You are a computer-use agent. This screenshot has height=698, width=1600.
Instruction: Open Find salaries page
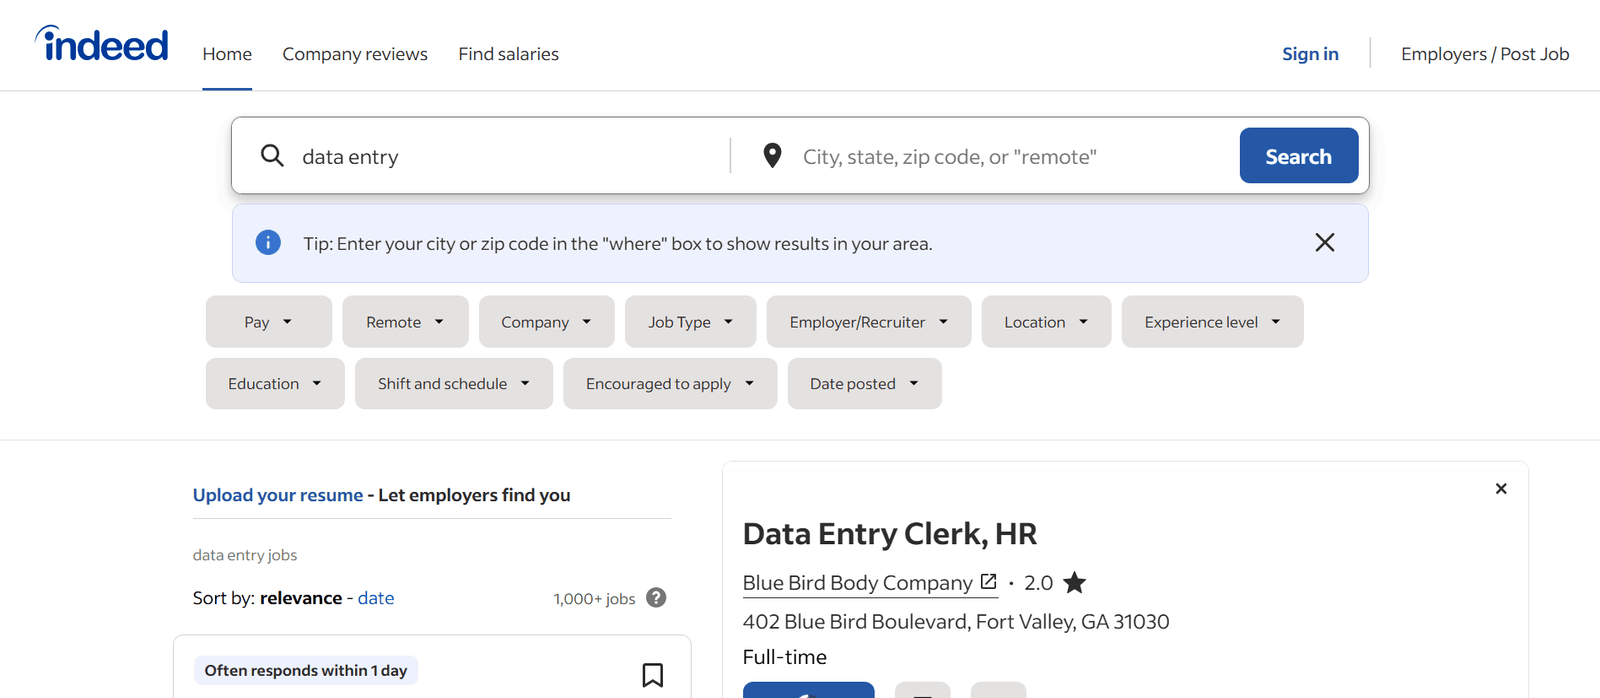[x=509, y=54]
